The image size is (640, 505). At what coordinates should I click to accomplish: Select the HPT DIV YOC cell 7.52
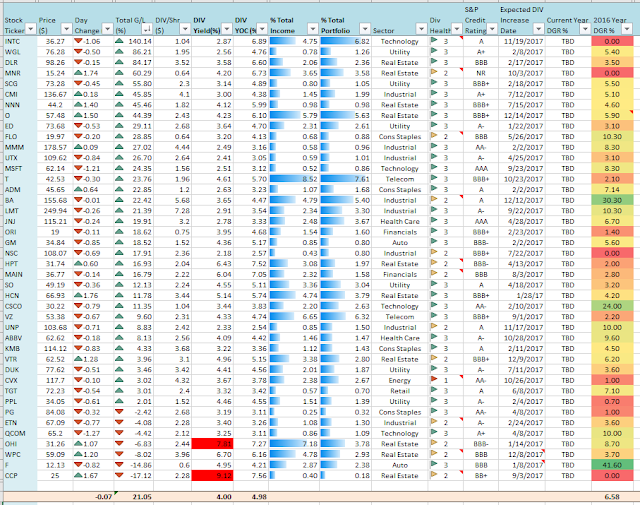[251, 264]
